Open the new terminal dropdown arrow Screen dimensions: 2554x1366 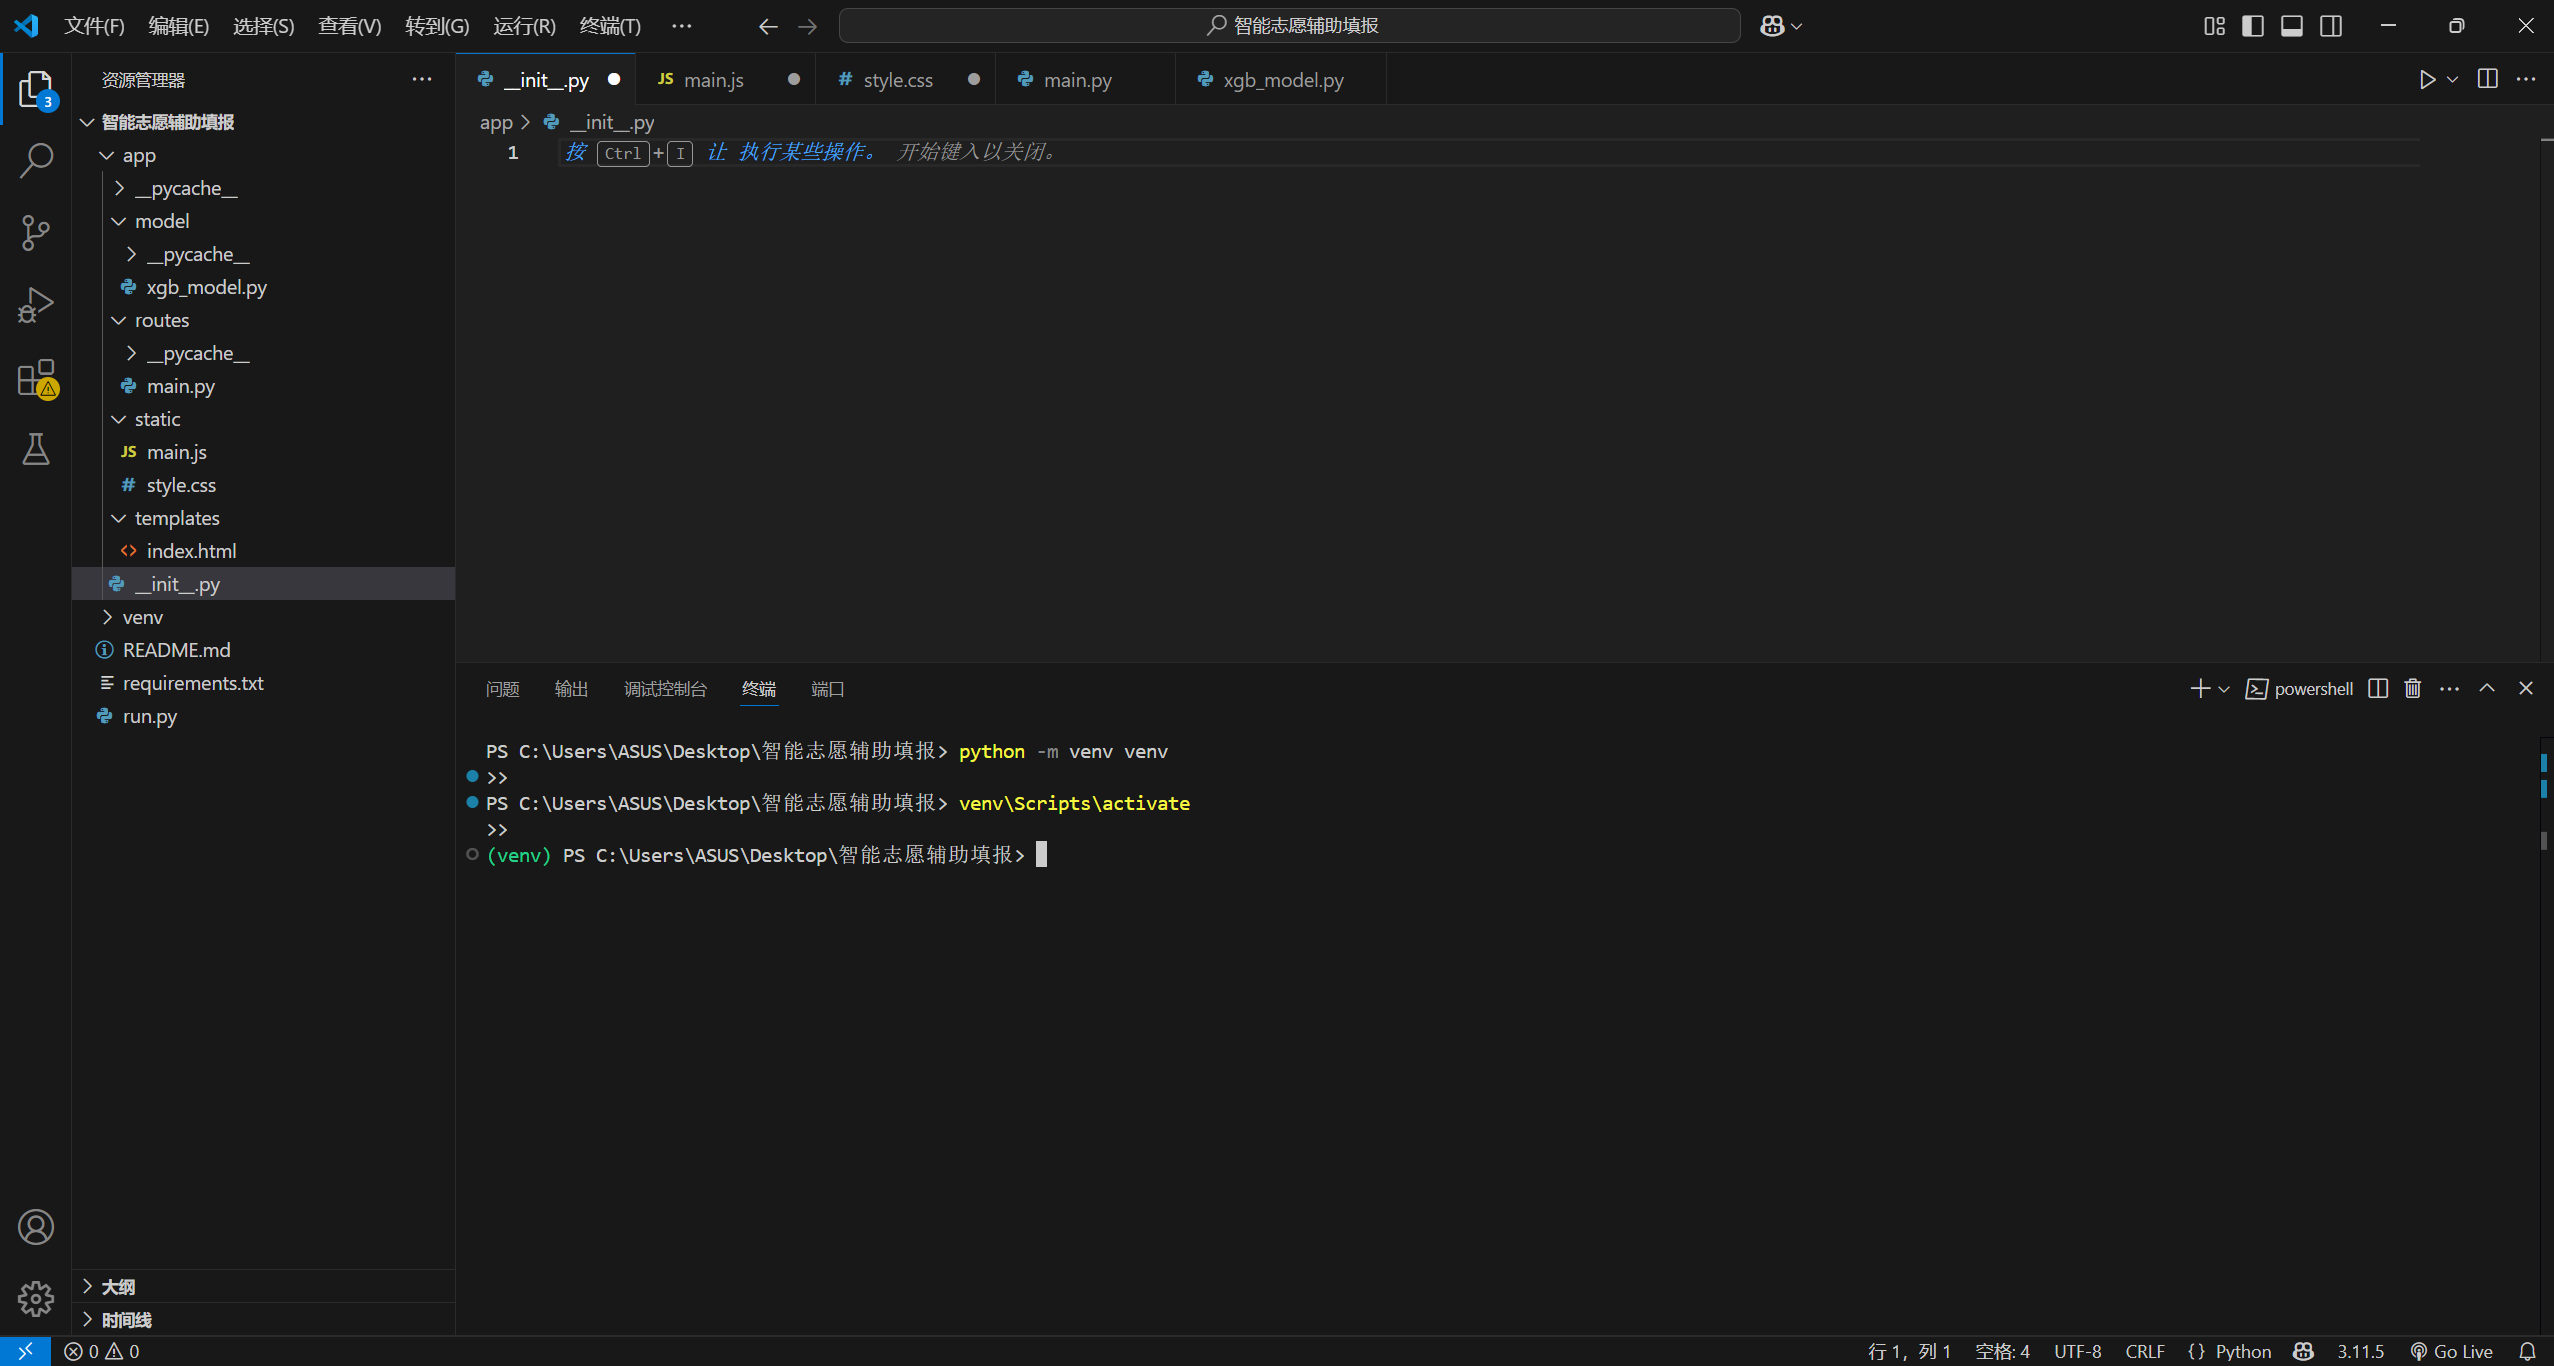coord(2222,688)
